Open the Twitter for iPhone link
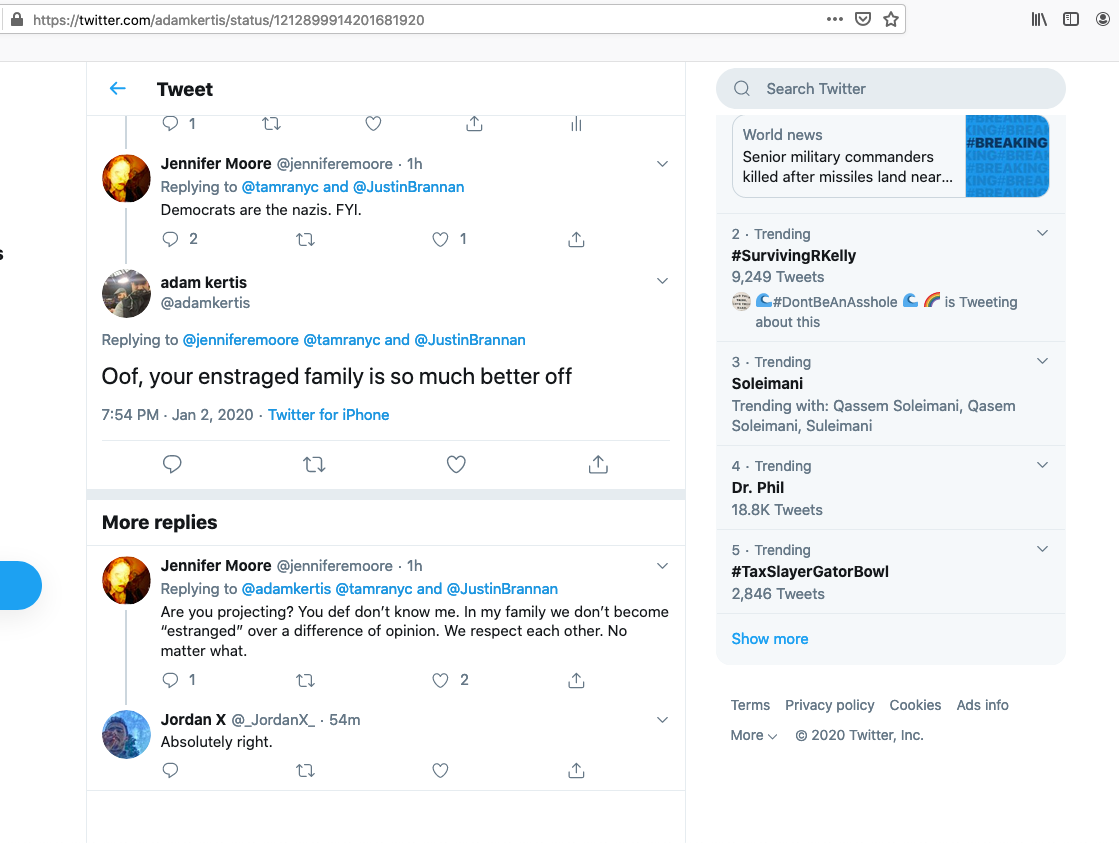This screenshot has width=1119, height=843. click(x=329, y=415)
